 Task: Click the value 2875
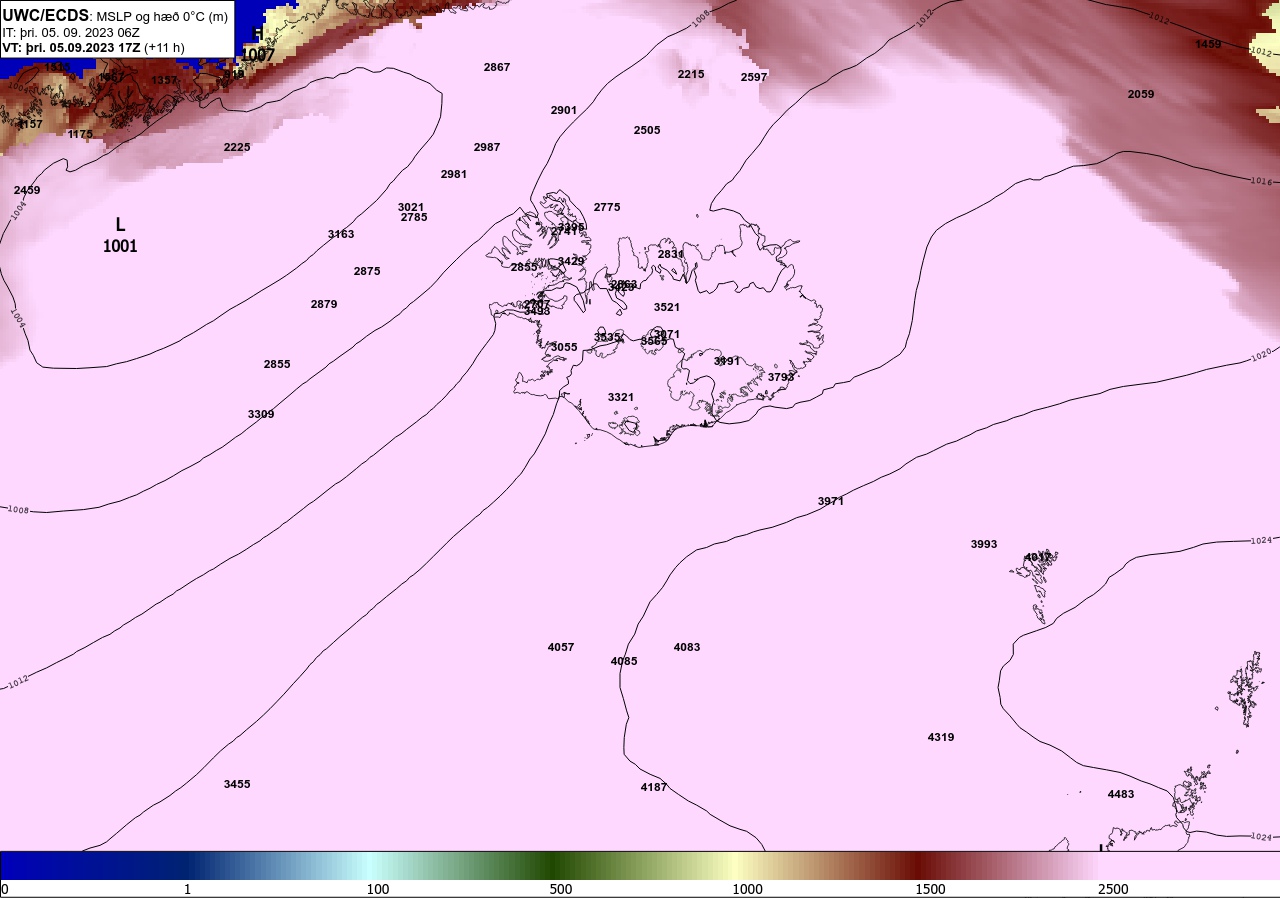click(367, 271)
